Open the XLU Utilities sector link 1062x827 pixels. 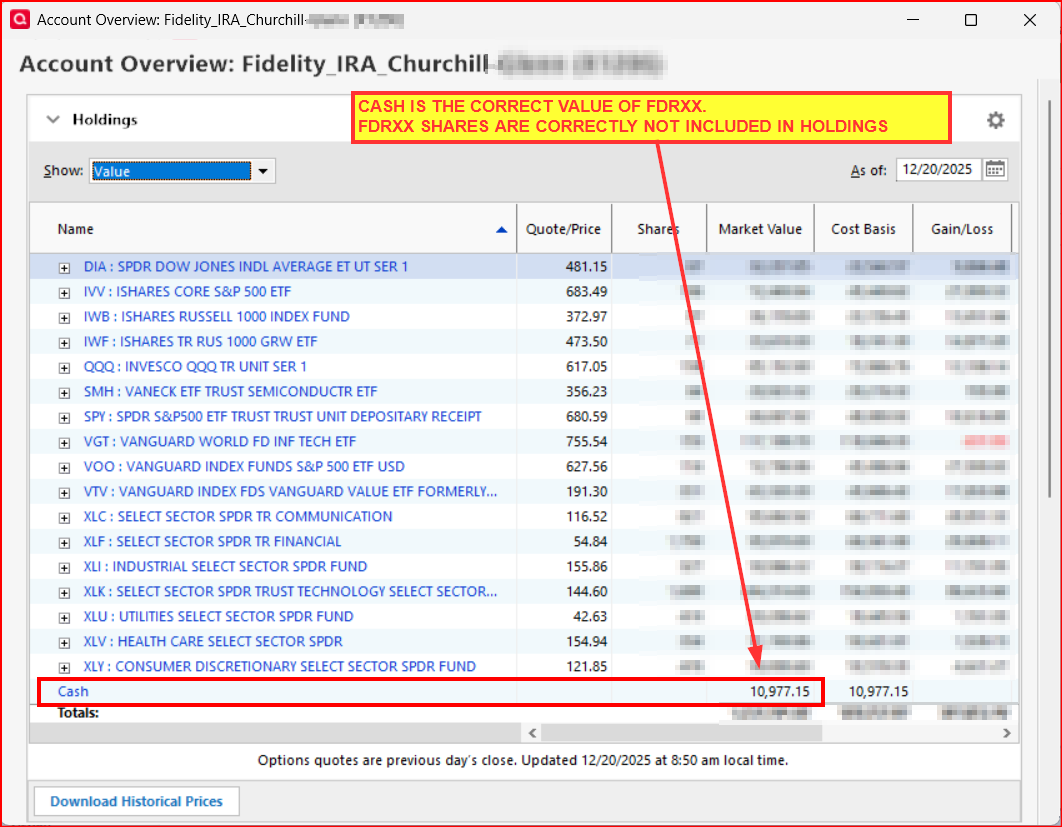tap(218, 617)
